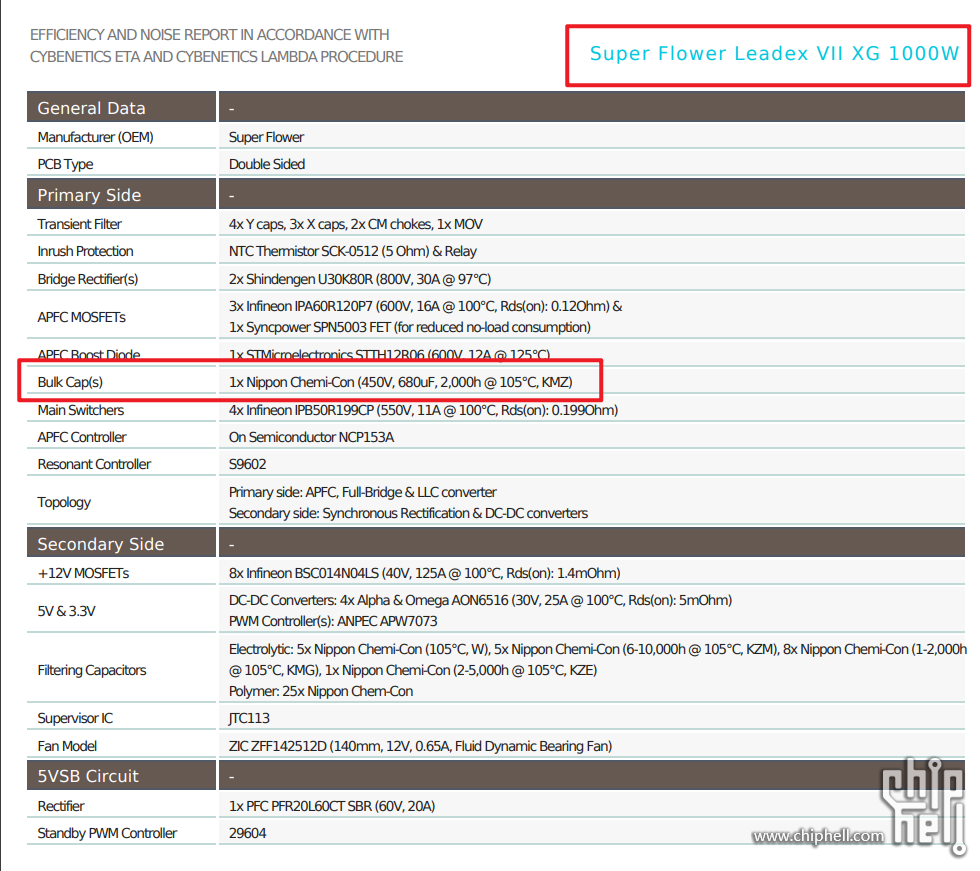
Task: Click the '1x PFC PFR20L60CT SBR' value
Action: point(332,807)
